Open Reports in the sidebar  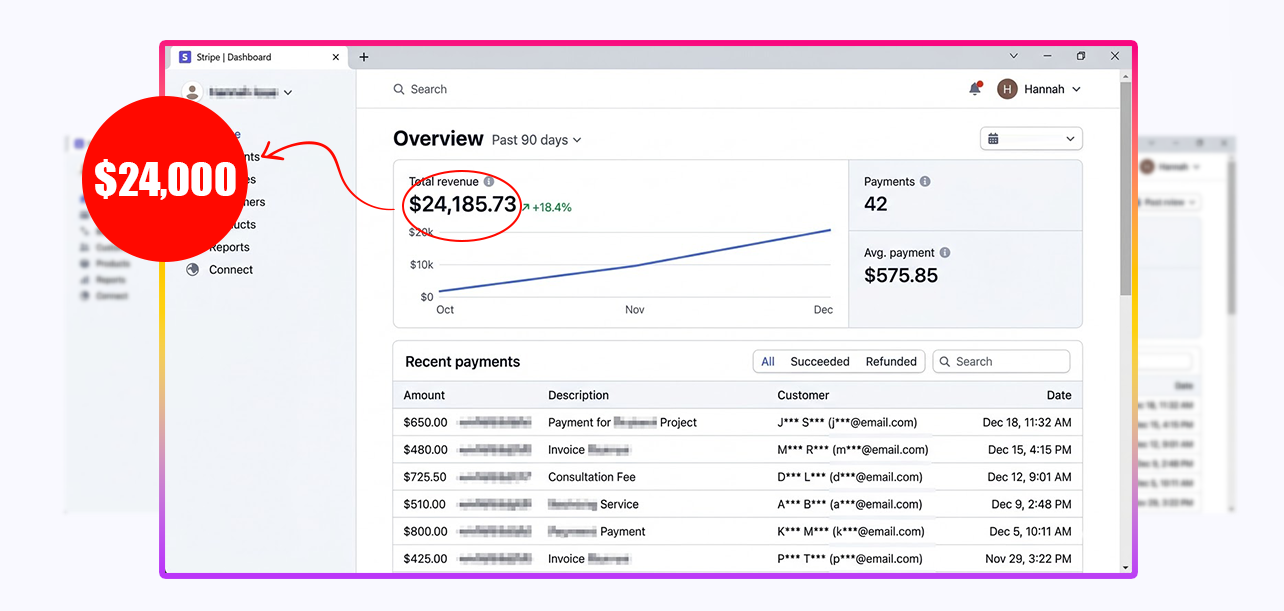(x=230, y=247)
